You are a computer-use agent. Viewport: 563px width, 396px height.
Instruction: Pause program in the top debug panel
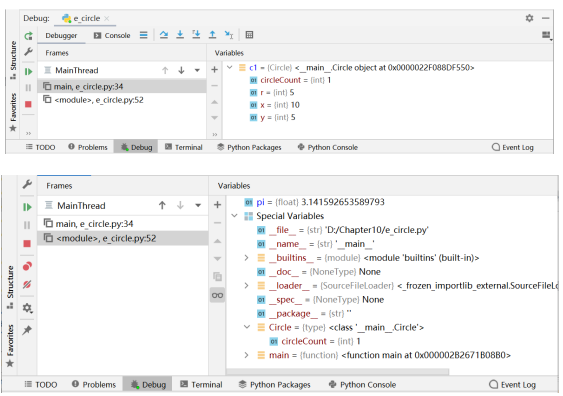(x=28, y=88)
